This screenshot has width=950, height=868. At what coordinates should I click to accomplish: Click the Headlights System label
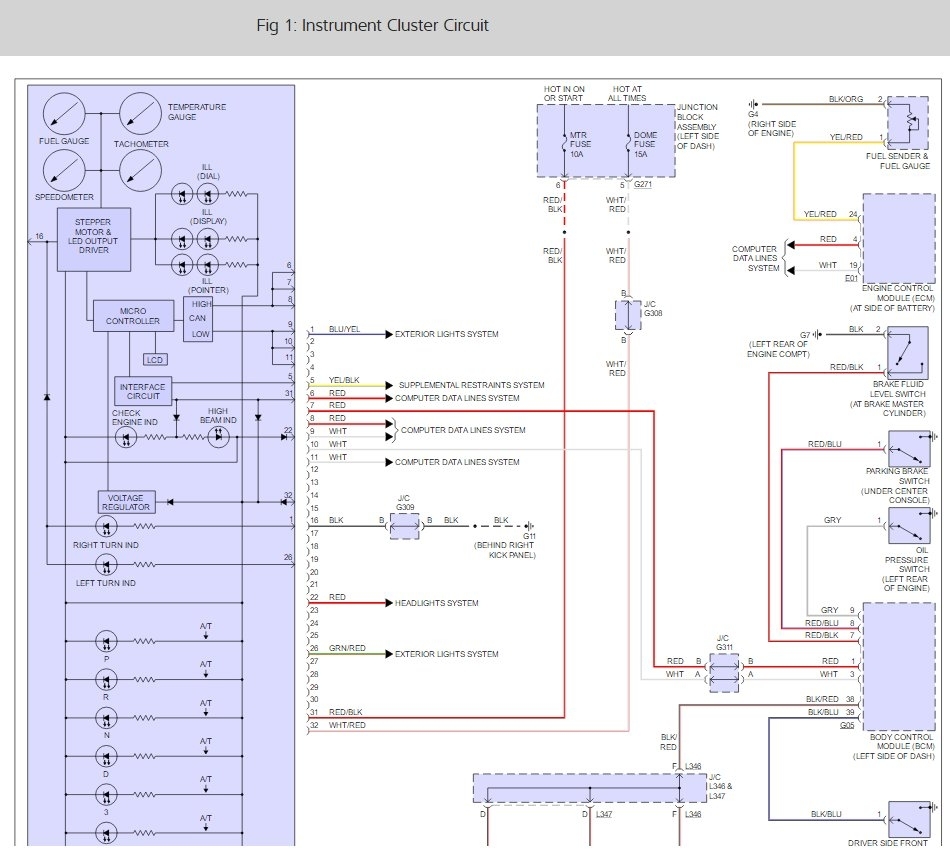tap(437, 603)
